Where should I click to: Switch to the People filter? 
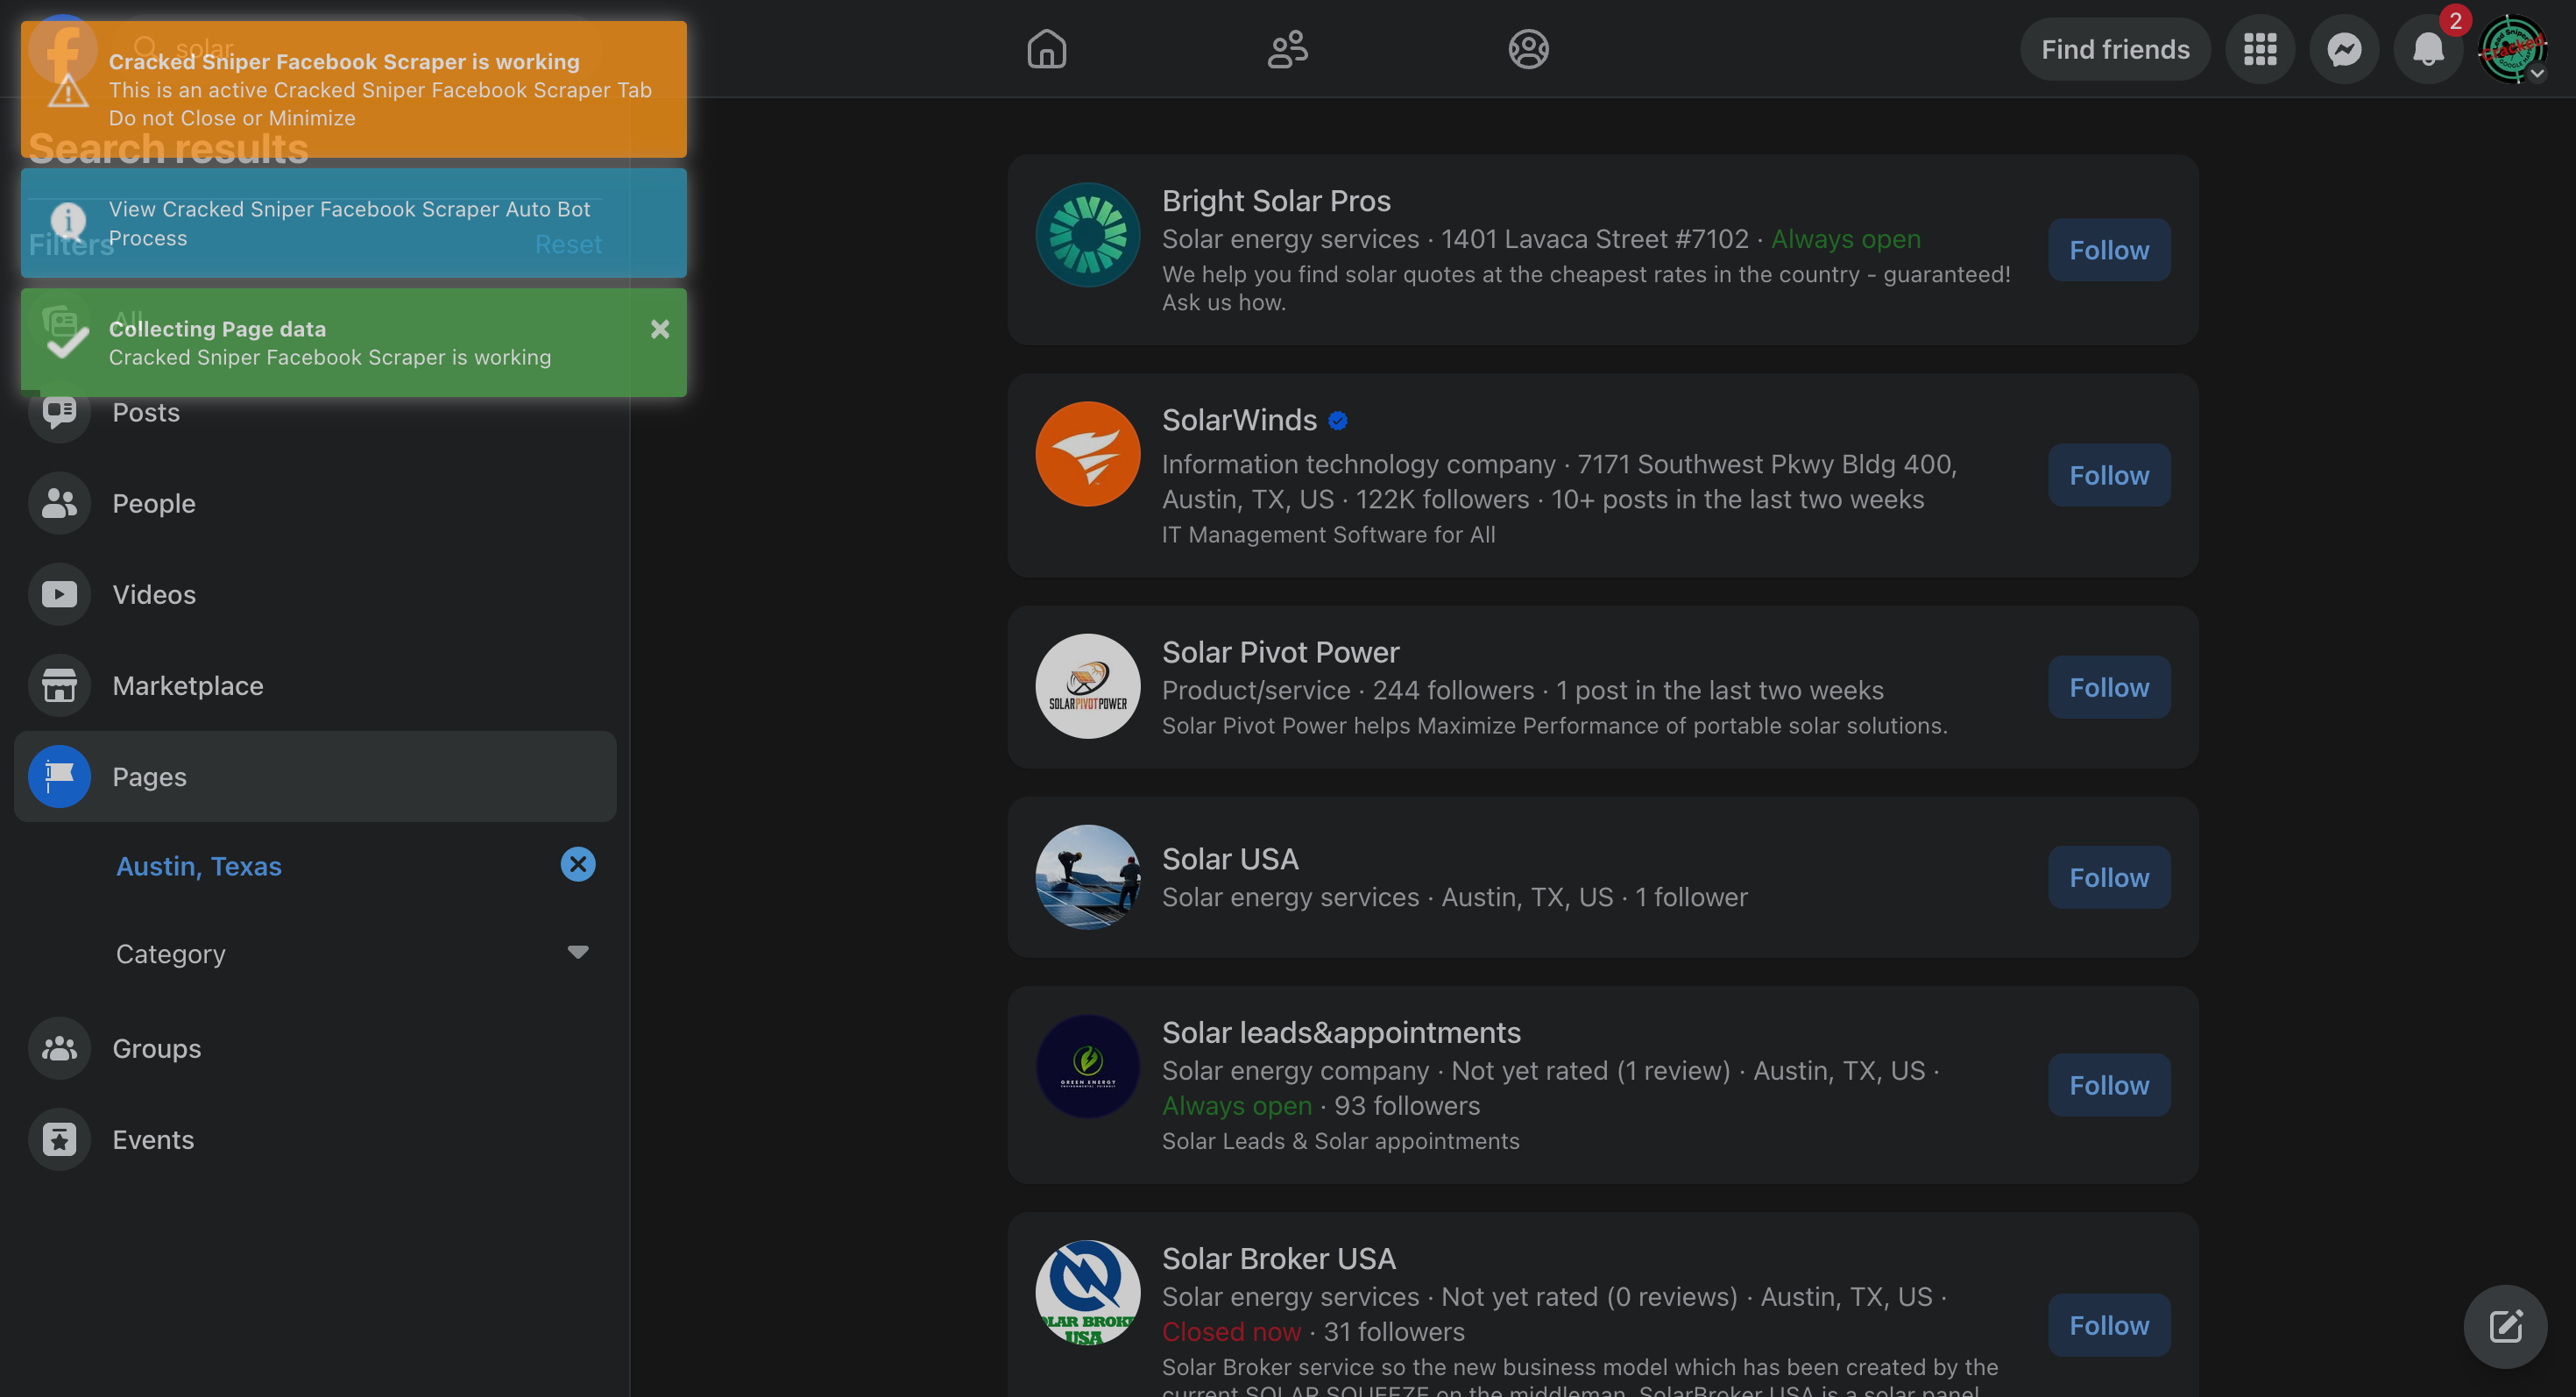pos(154,503)
